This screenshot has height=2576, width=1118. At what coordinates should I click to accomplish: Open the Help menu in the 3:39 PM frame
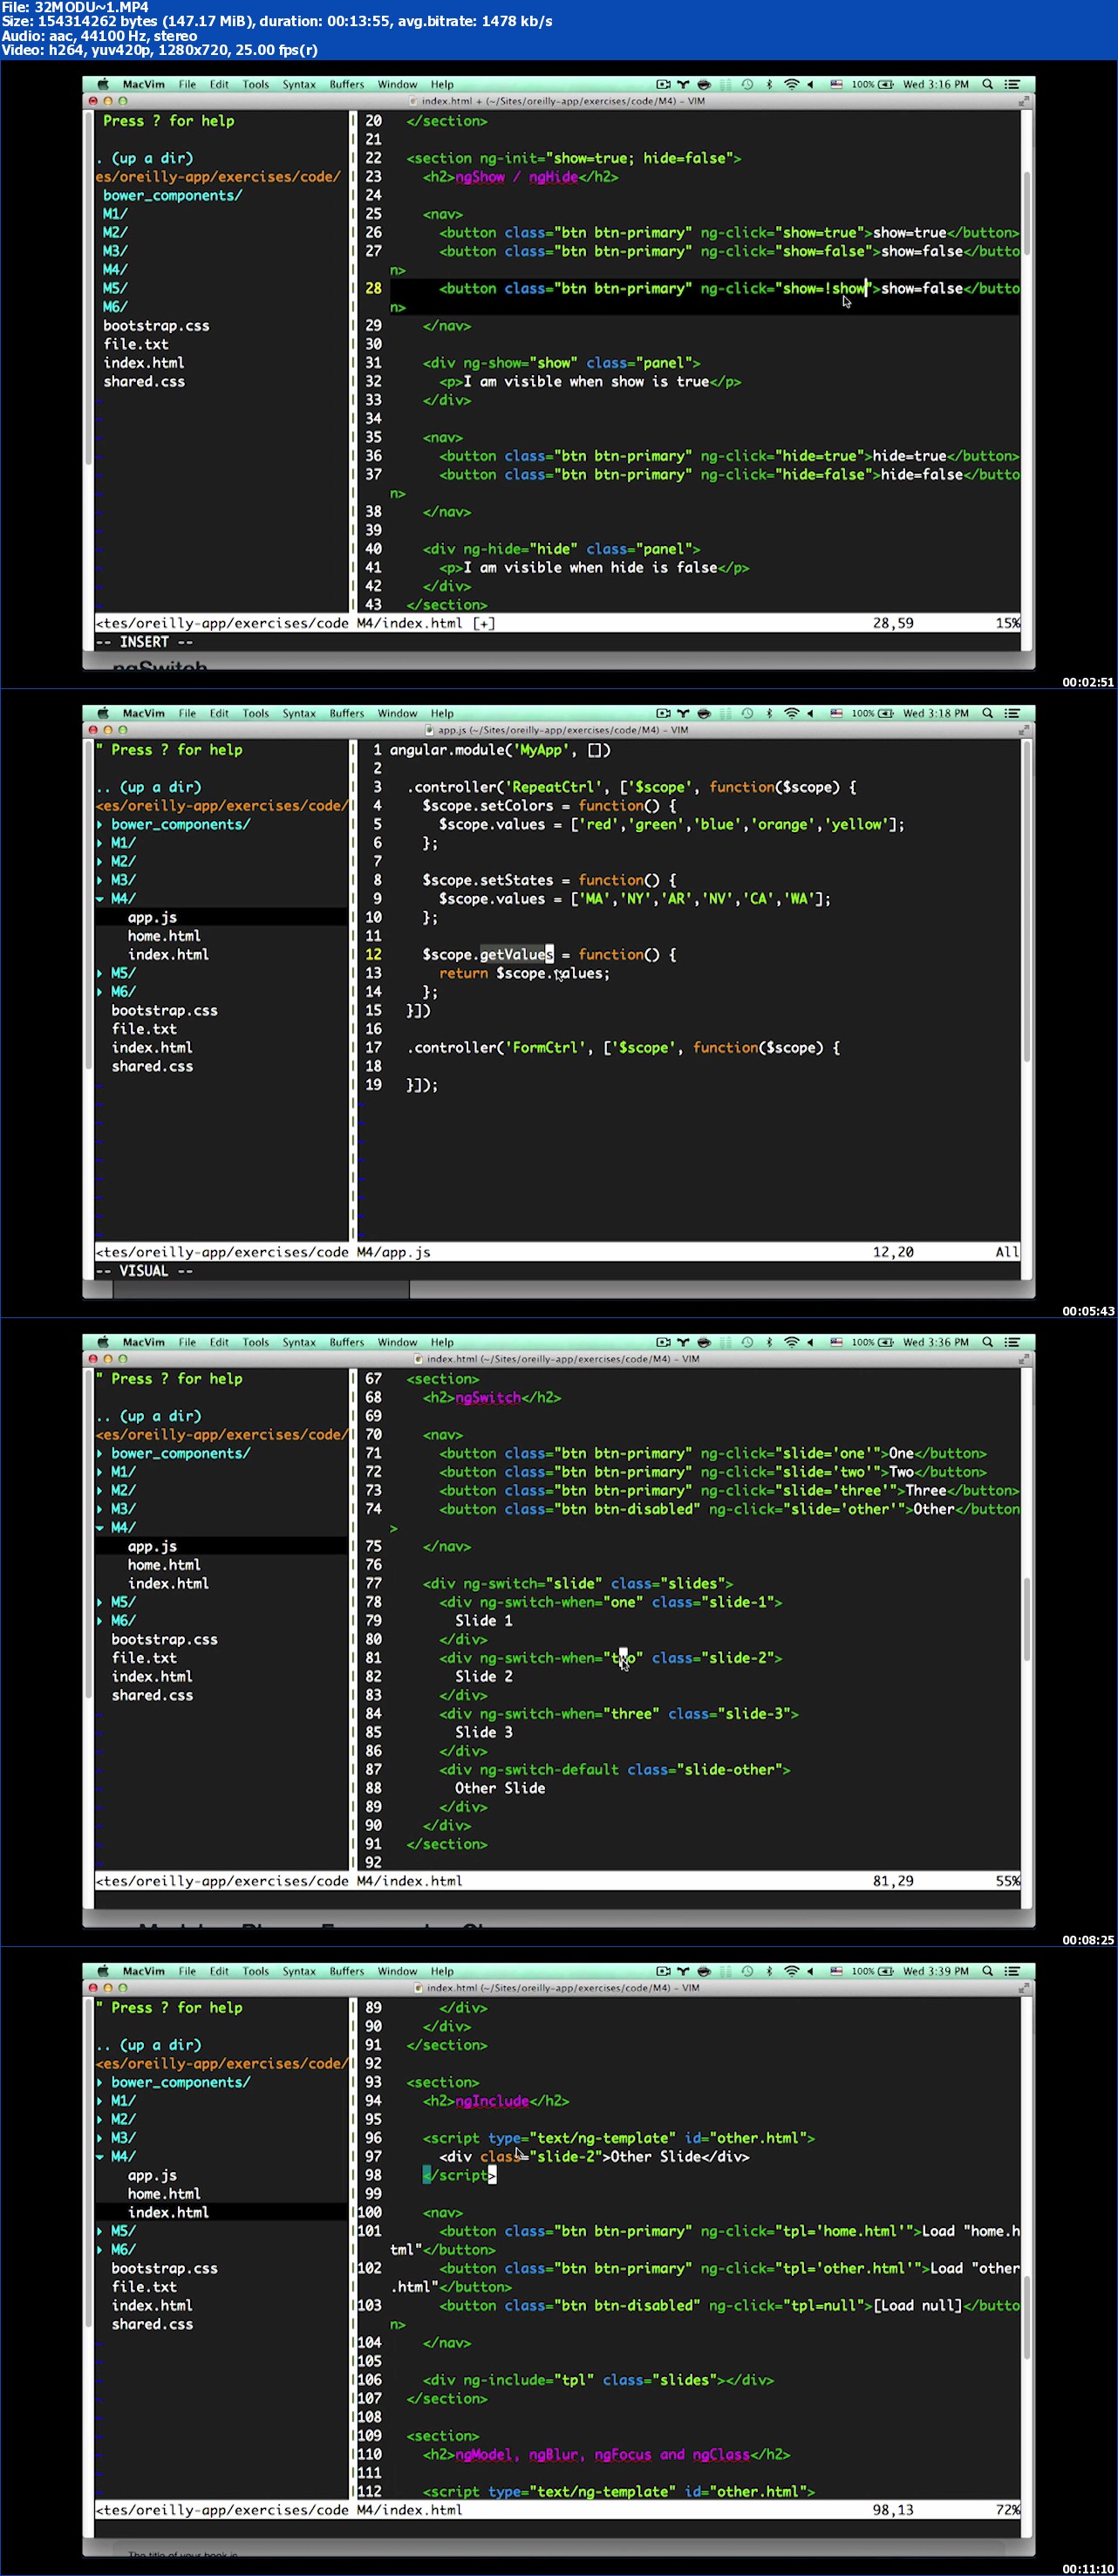coord(442,1972)
